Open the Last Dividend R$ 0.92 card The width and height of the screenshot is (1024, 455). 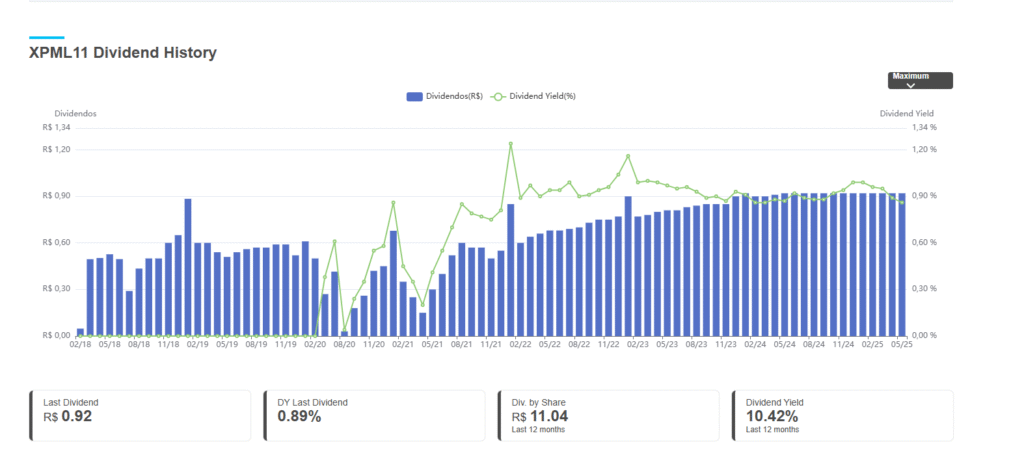point(140,415)
